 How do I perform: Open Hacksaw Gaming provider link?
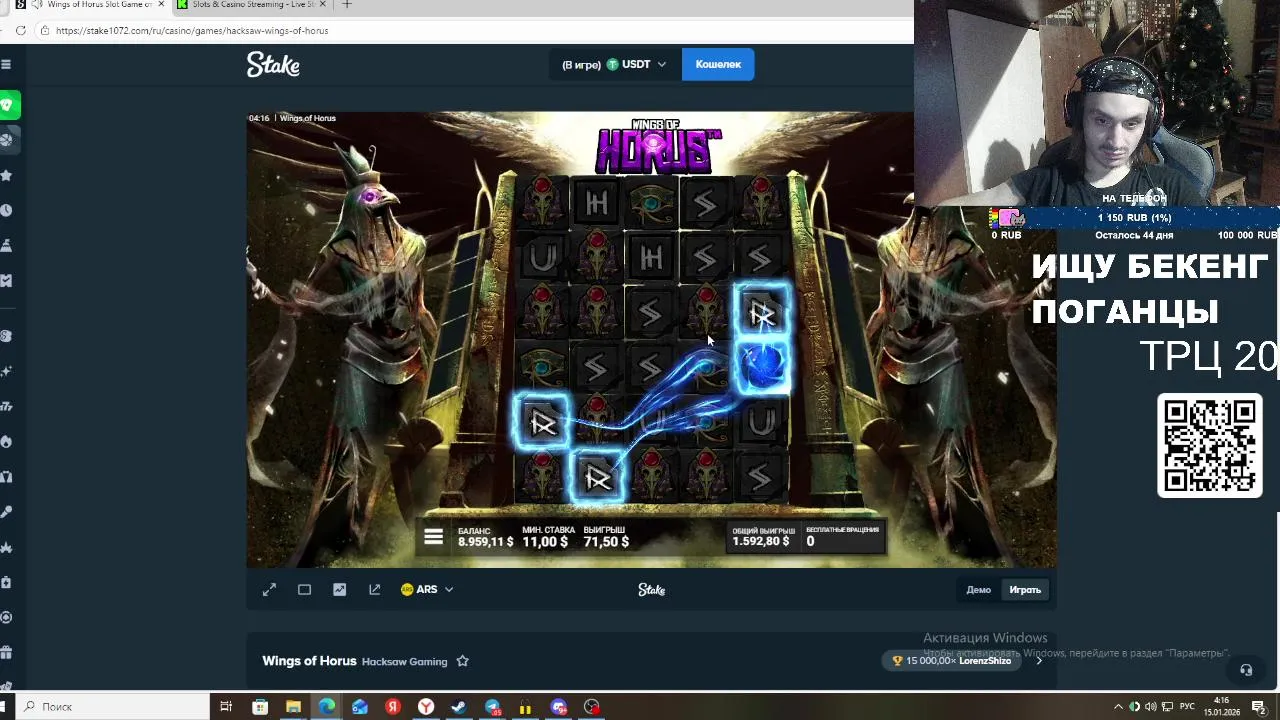(404, 661)
